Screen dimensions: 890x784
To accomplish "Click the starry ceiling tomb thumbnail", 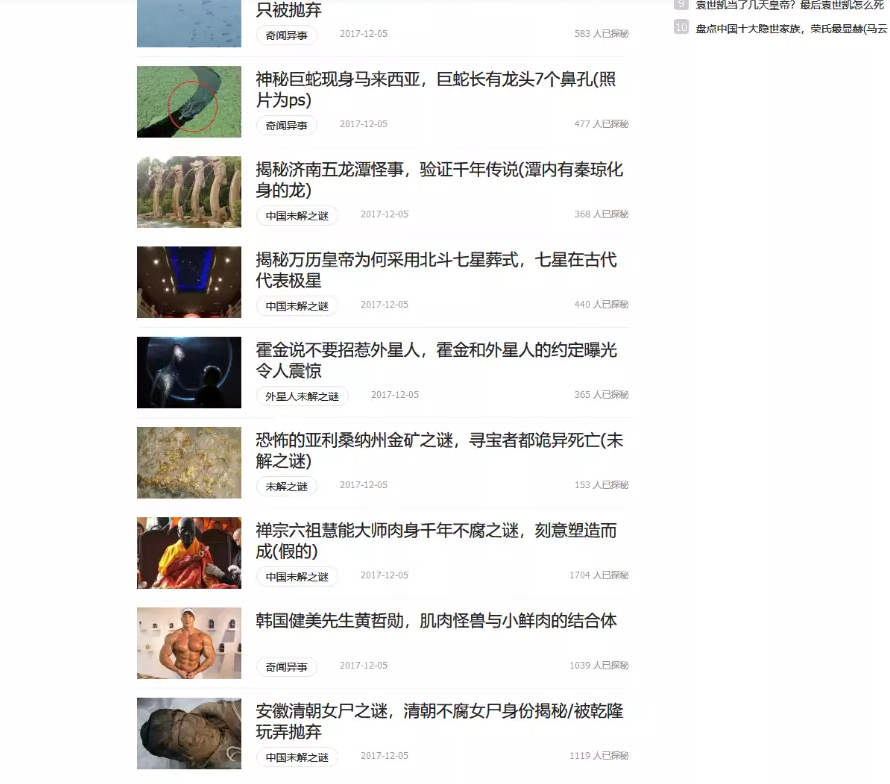I will coord(189,282).
